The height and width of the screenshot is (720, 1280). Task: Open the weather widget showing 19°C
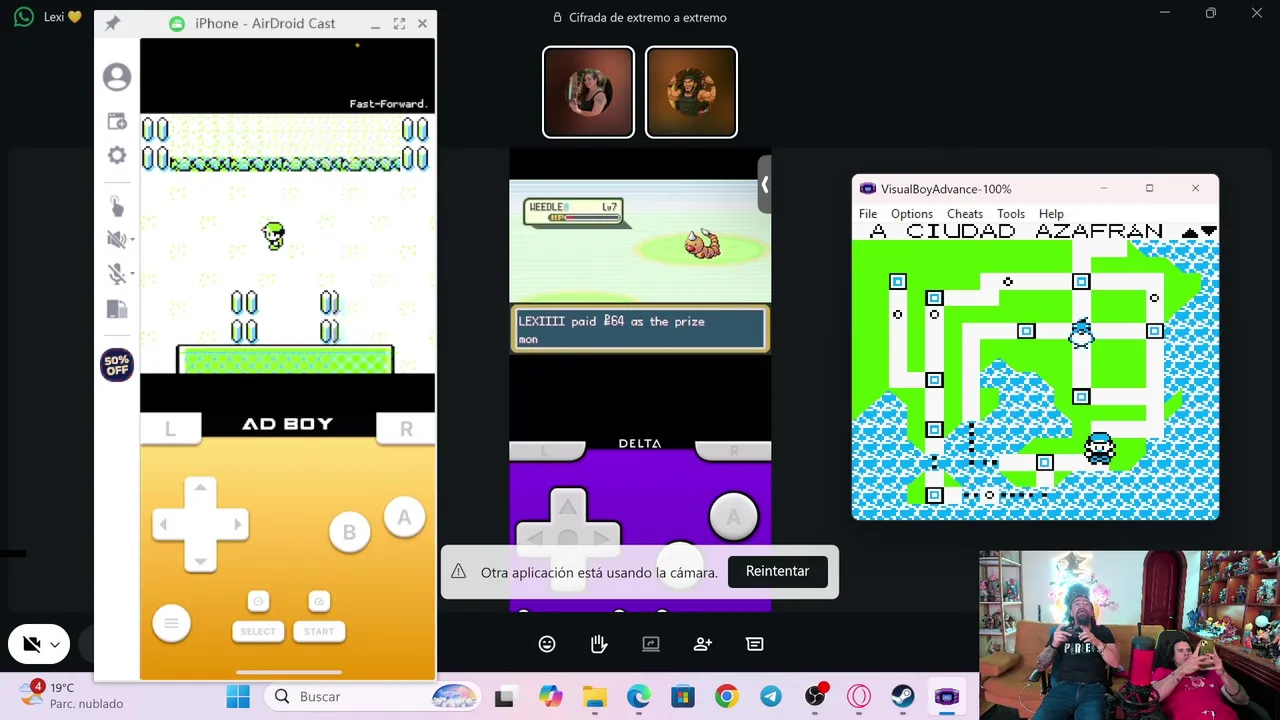tap(73, 696)
